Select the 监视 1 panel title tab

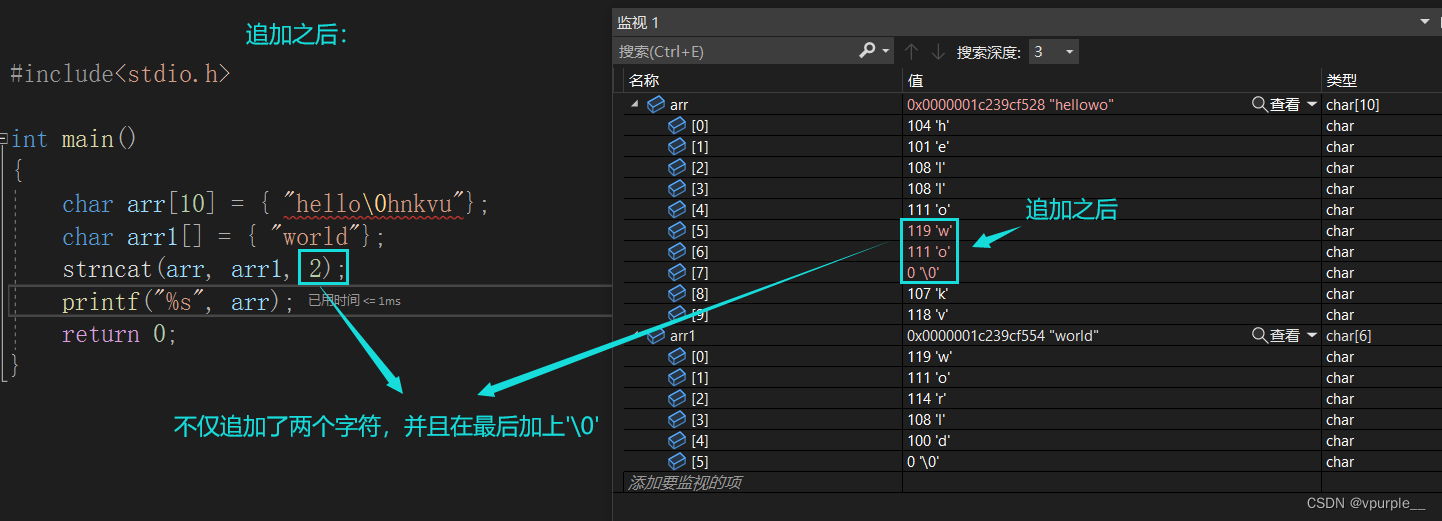pos(638,22)
